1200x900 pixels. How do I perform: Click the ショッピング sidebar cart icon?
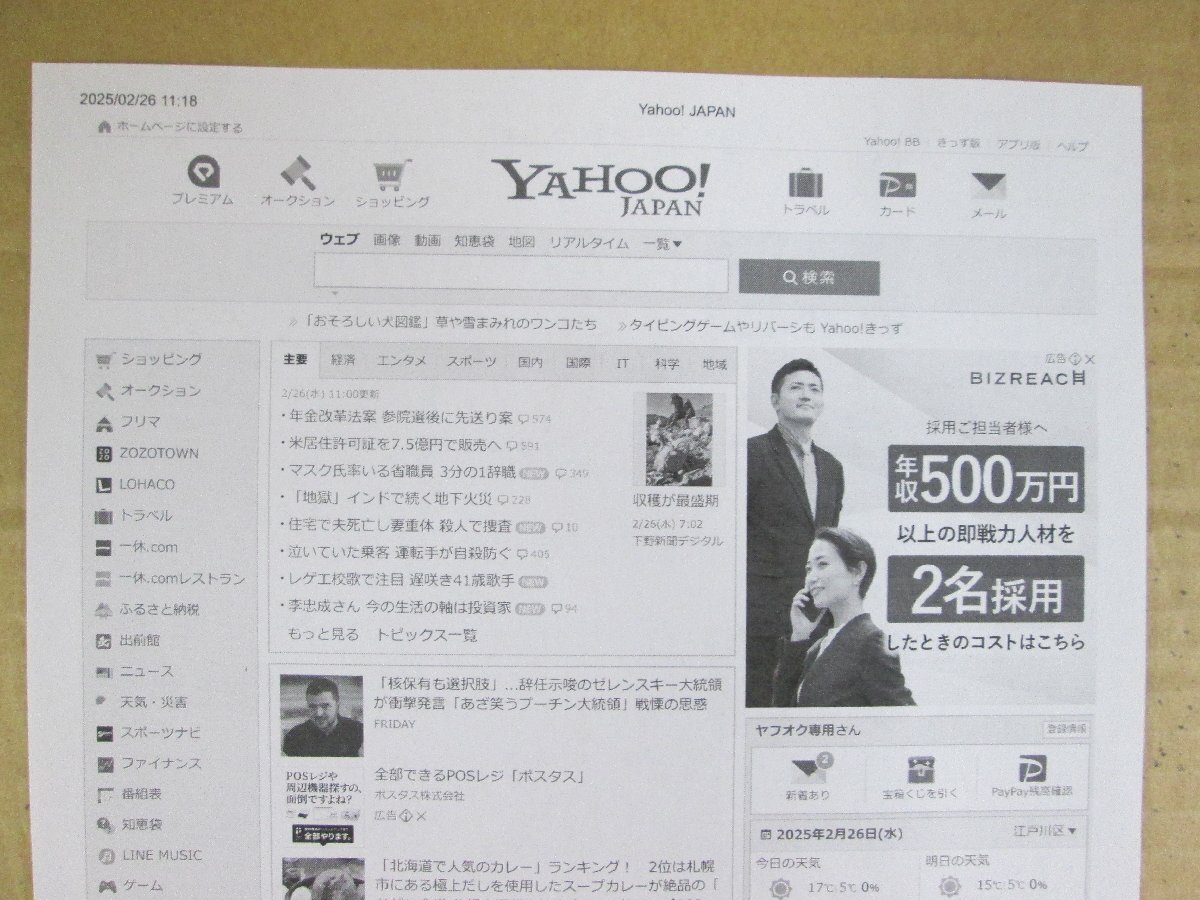tap(104, 360)
